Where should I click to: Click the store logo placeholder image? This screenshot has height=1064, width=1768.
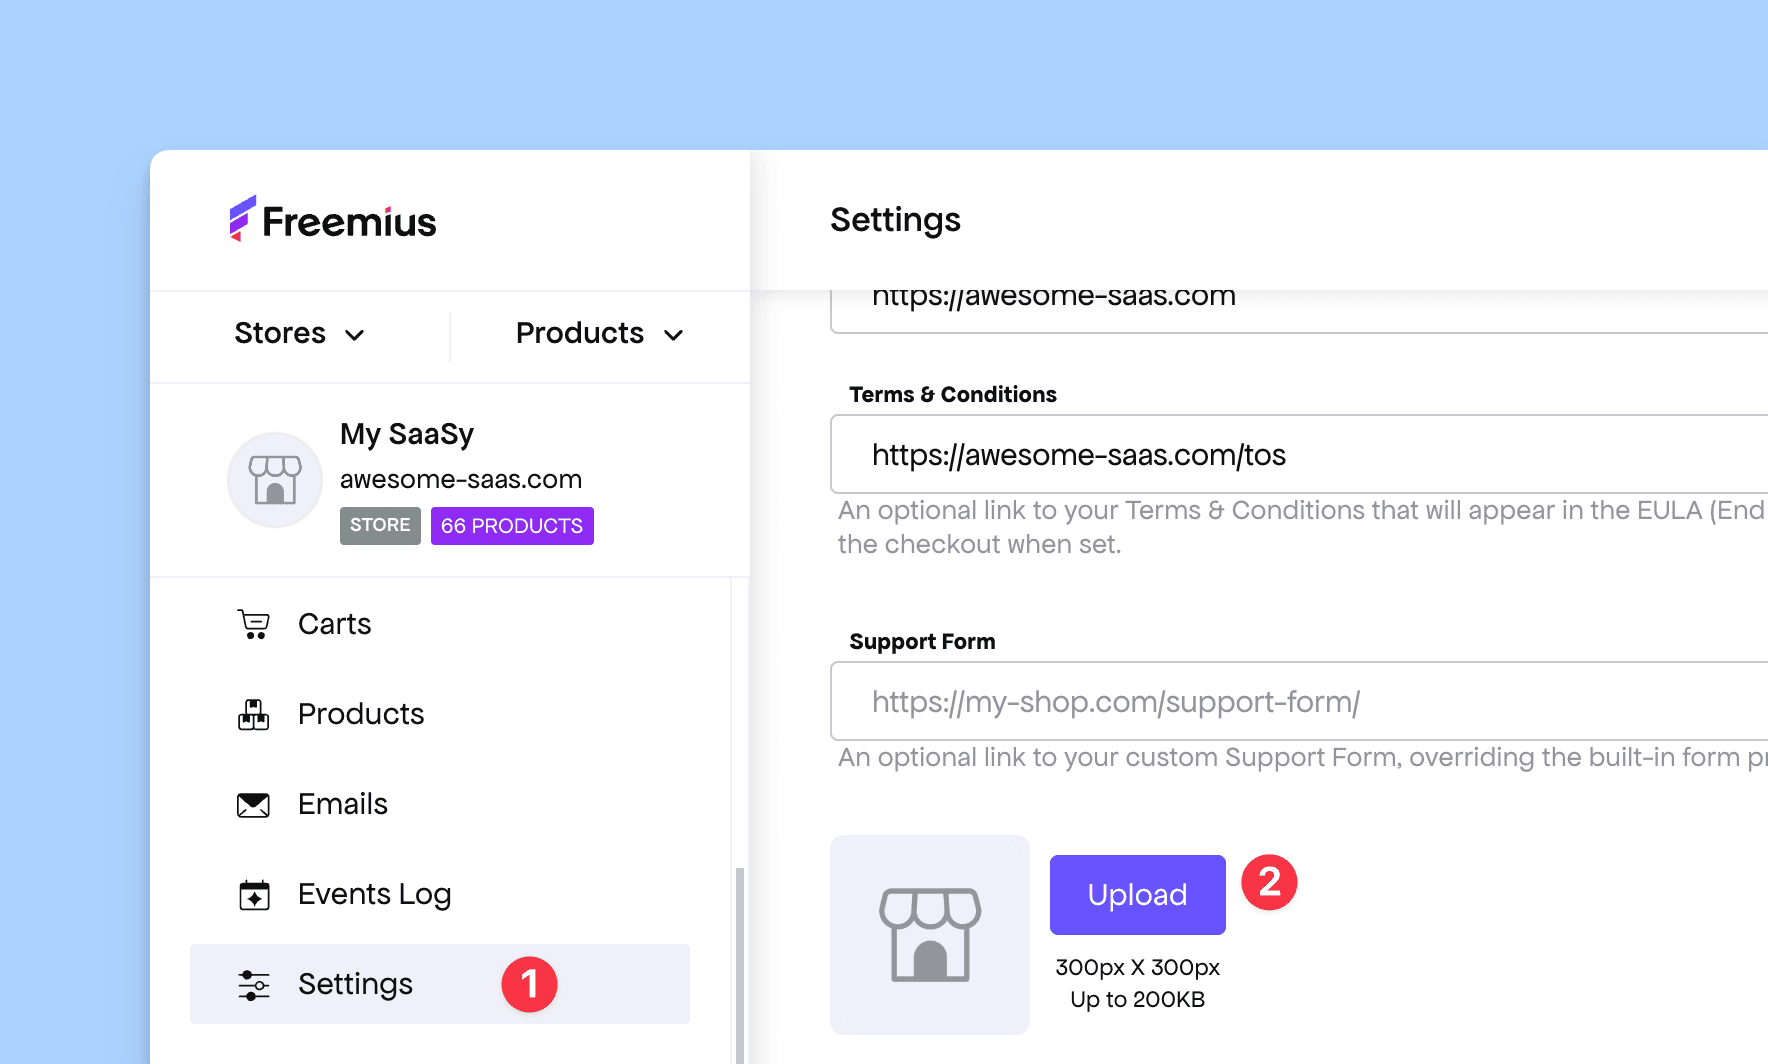coord(929,934)
